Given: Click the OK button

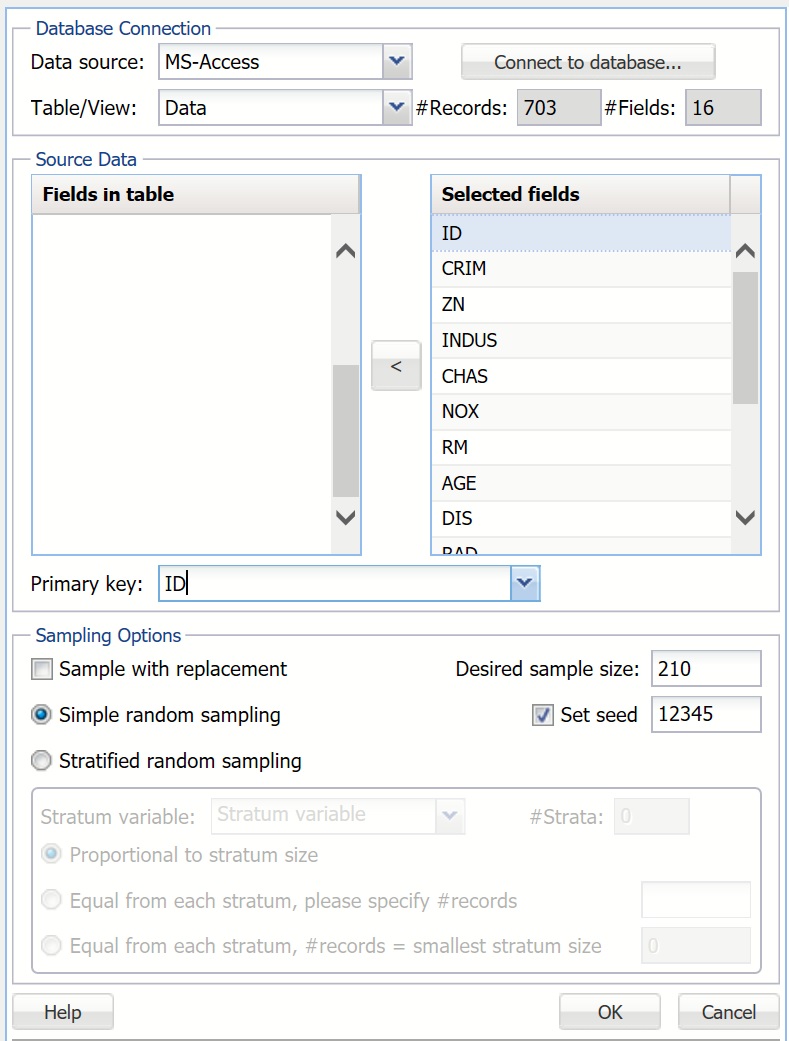Looking at the screenshot, I should click(x=609, y=1012).
